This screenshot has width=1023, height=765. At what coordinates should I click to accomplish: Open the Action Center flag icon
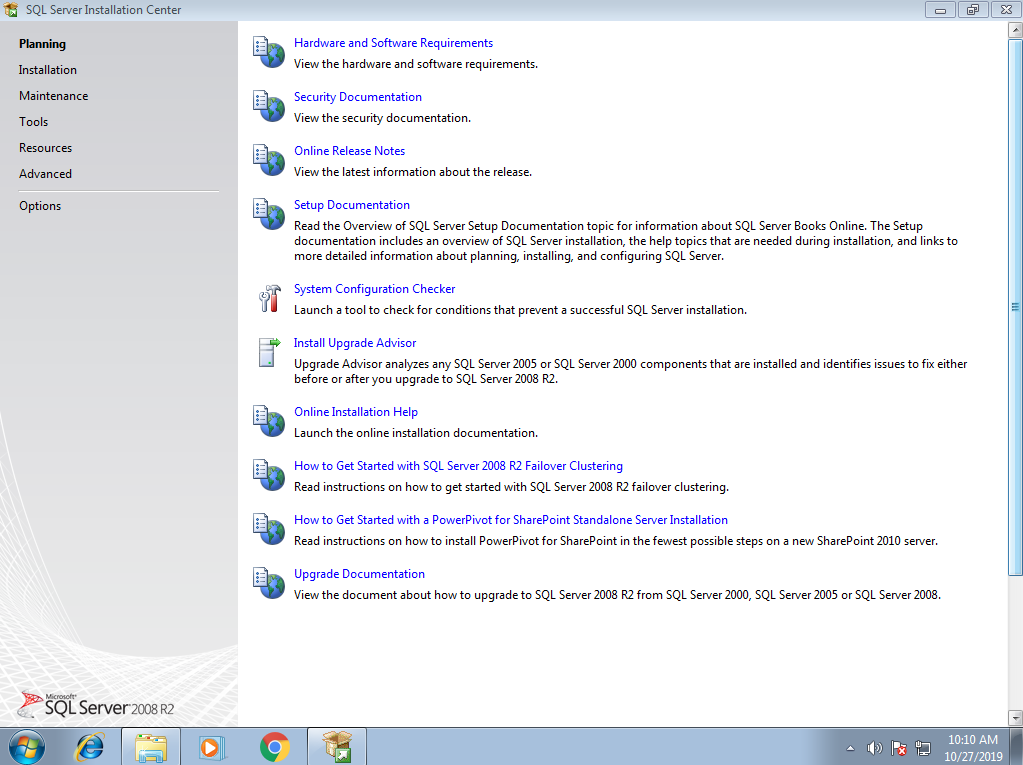point(899,748)
